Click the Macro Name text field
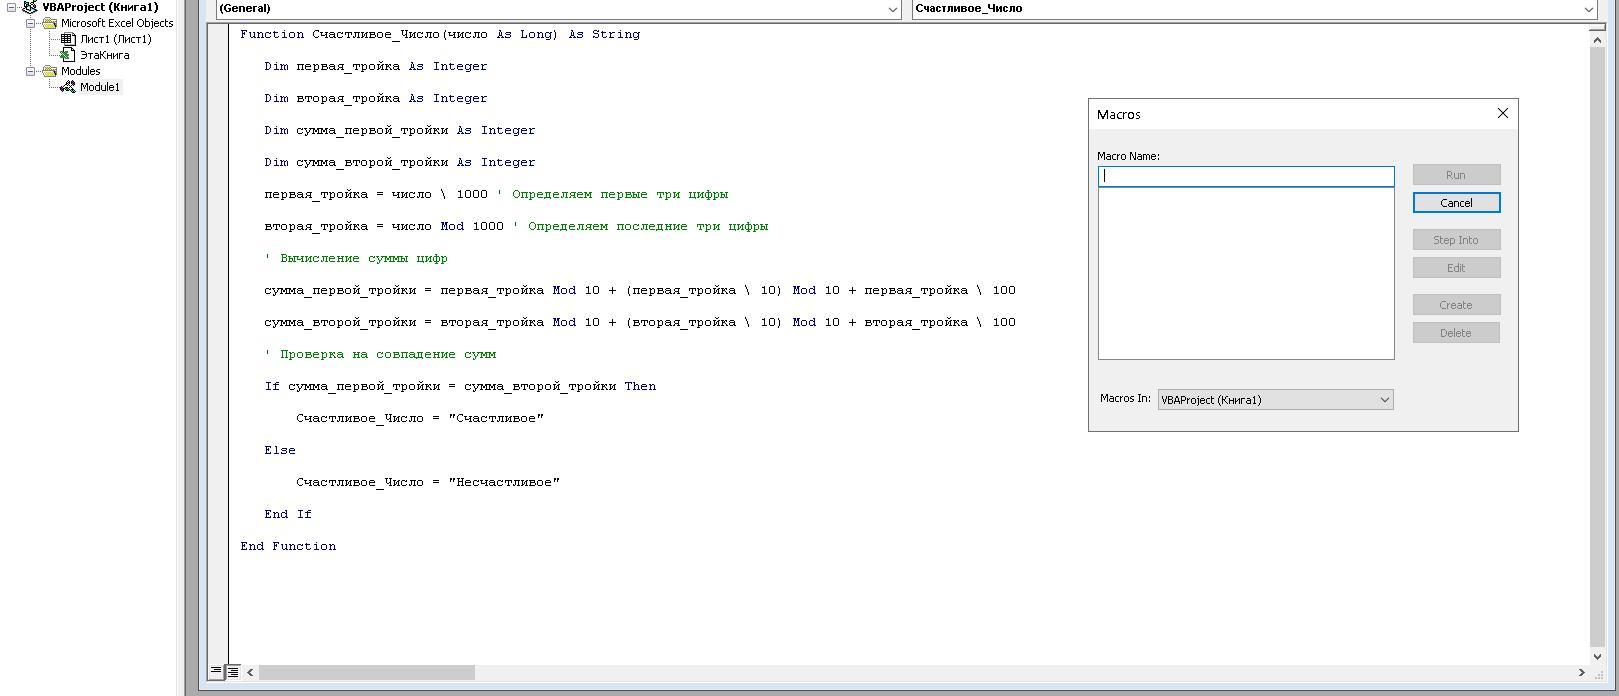The width and height of the screenshot is (1619, 696). 1245,176
